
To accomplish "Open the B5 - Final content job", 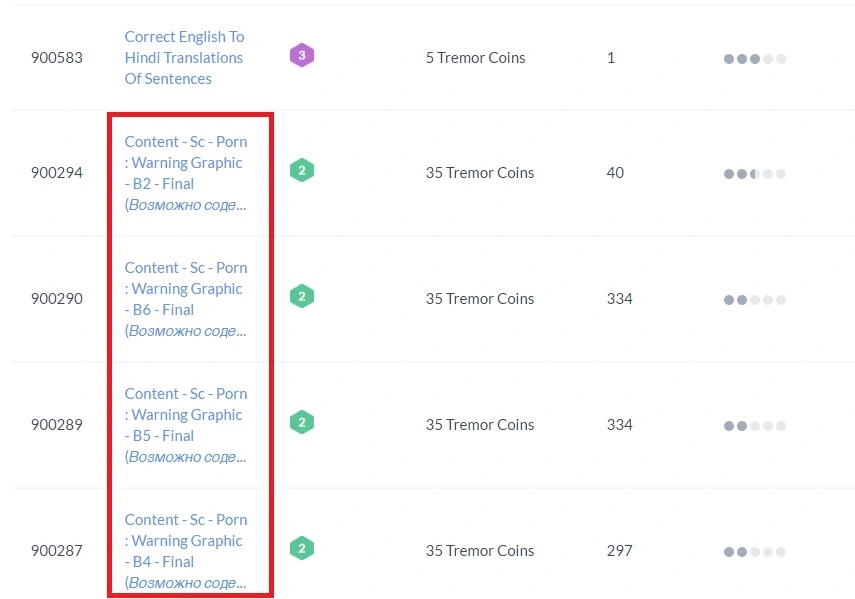I will 186,425.
